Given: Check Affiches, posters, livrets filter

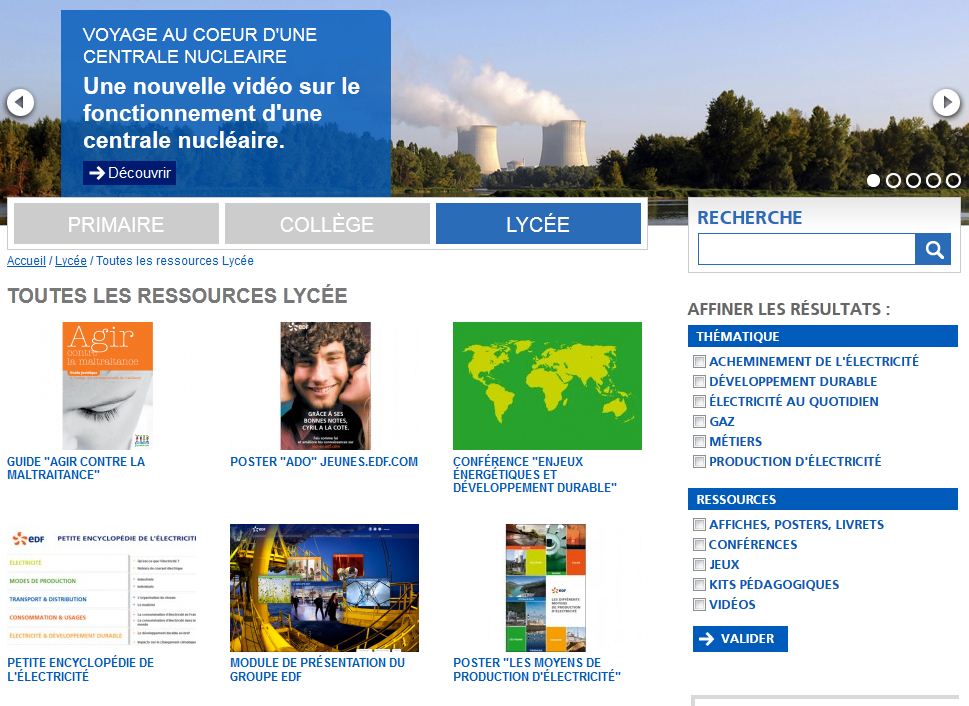Looking at the screenshot, I should [699, 525].
